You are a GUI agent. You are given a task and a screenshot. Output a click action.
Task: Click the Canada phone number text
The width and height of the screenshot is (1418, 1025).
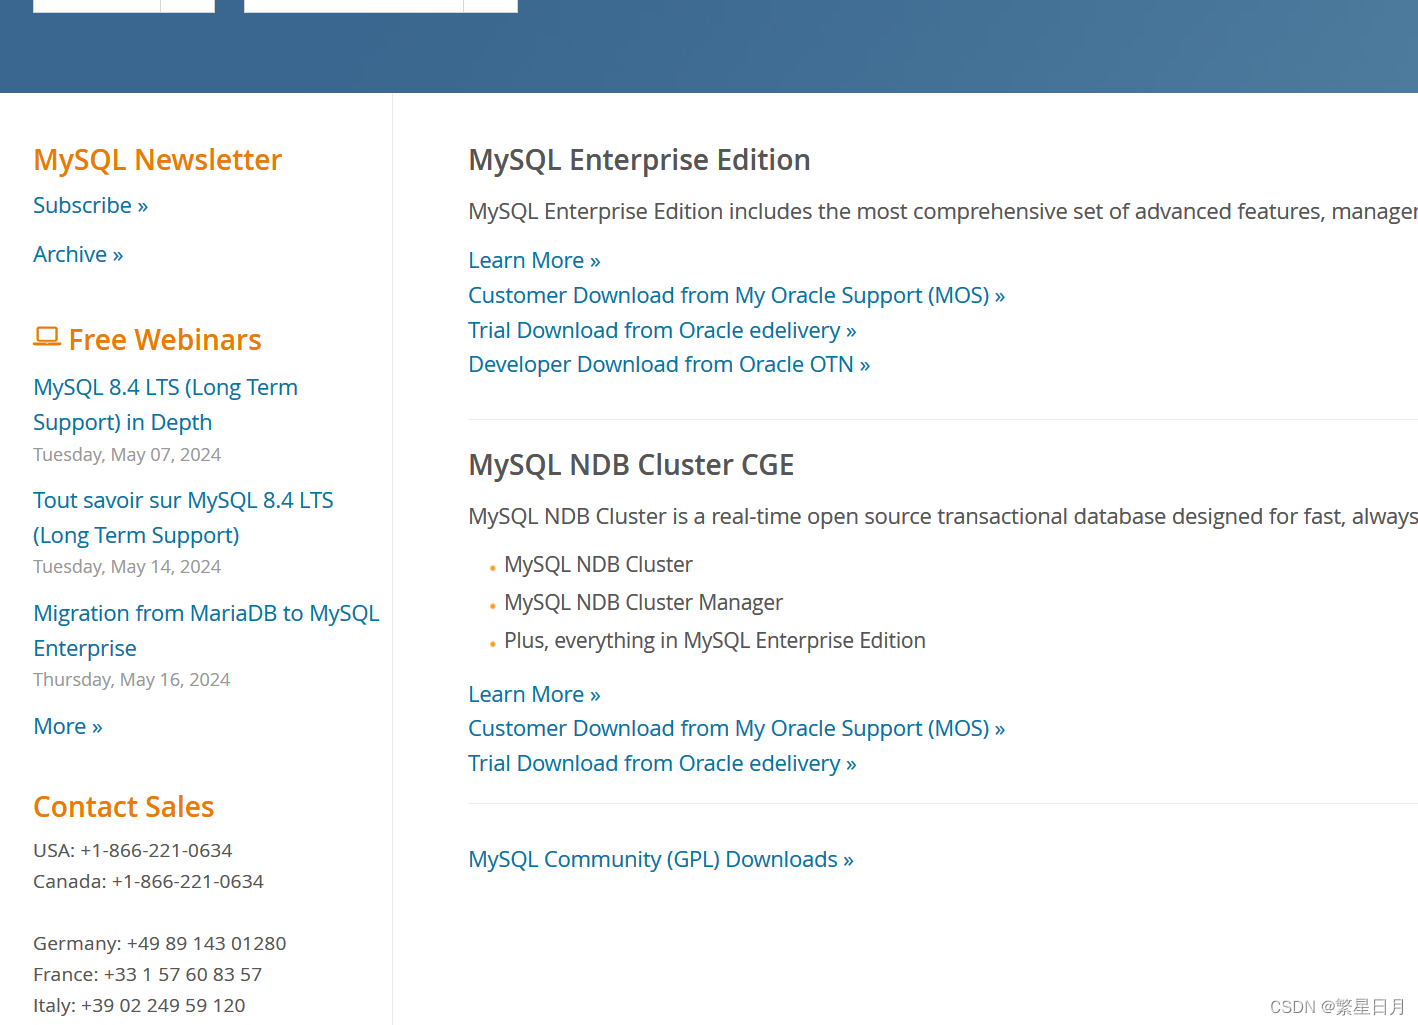(x=148, y=881)
